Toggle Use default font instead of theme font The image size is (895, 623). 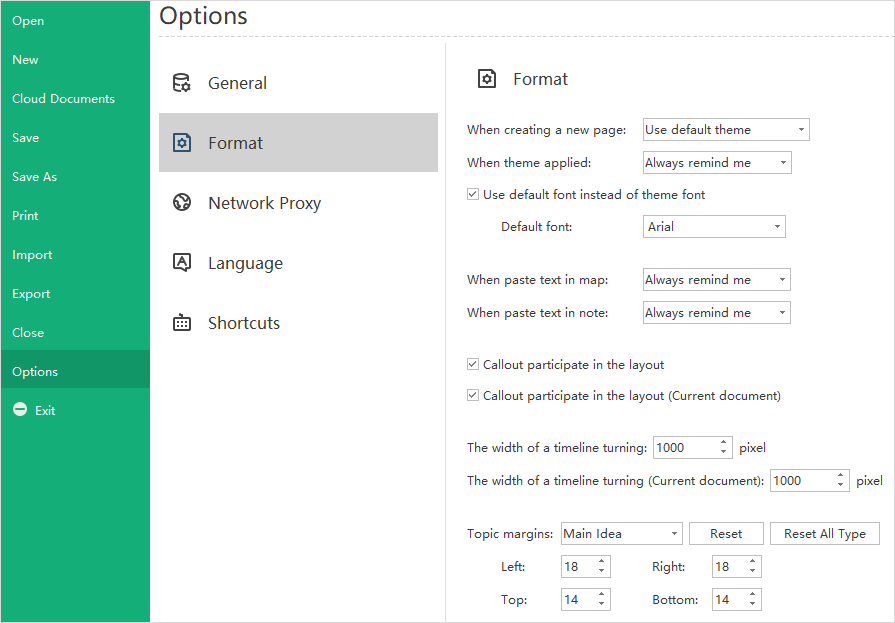(x=473, y=195)
